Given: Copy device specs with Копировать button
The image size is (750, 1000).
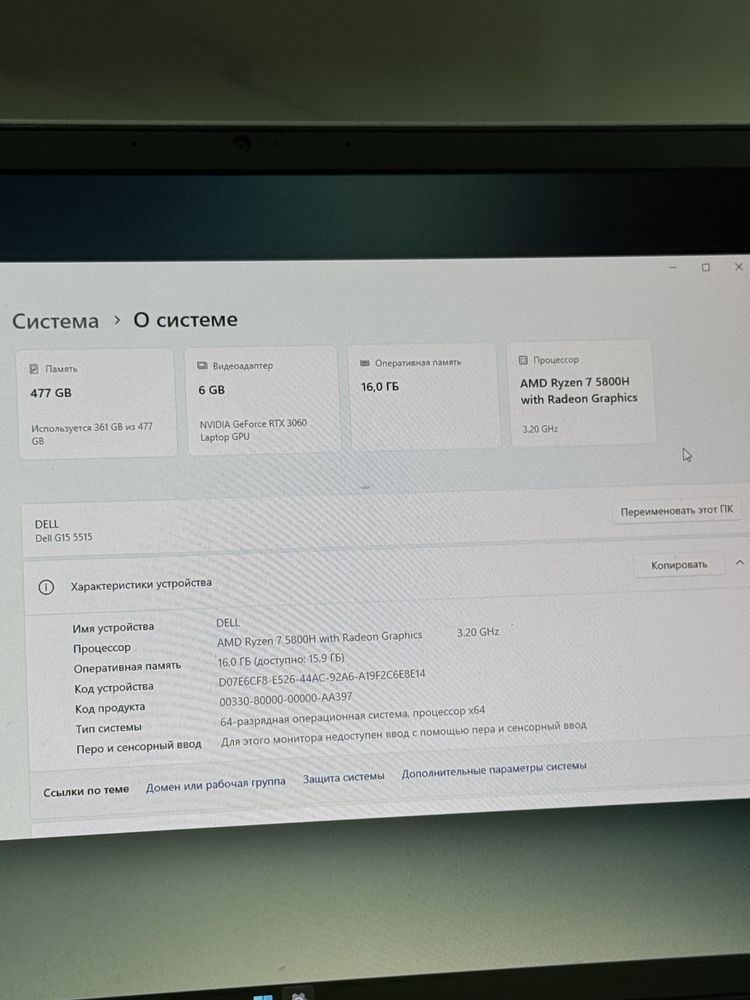Looking at the screenshot, I should coord(679,564).
